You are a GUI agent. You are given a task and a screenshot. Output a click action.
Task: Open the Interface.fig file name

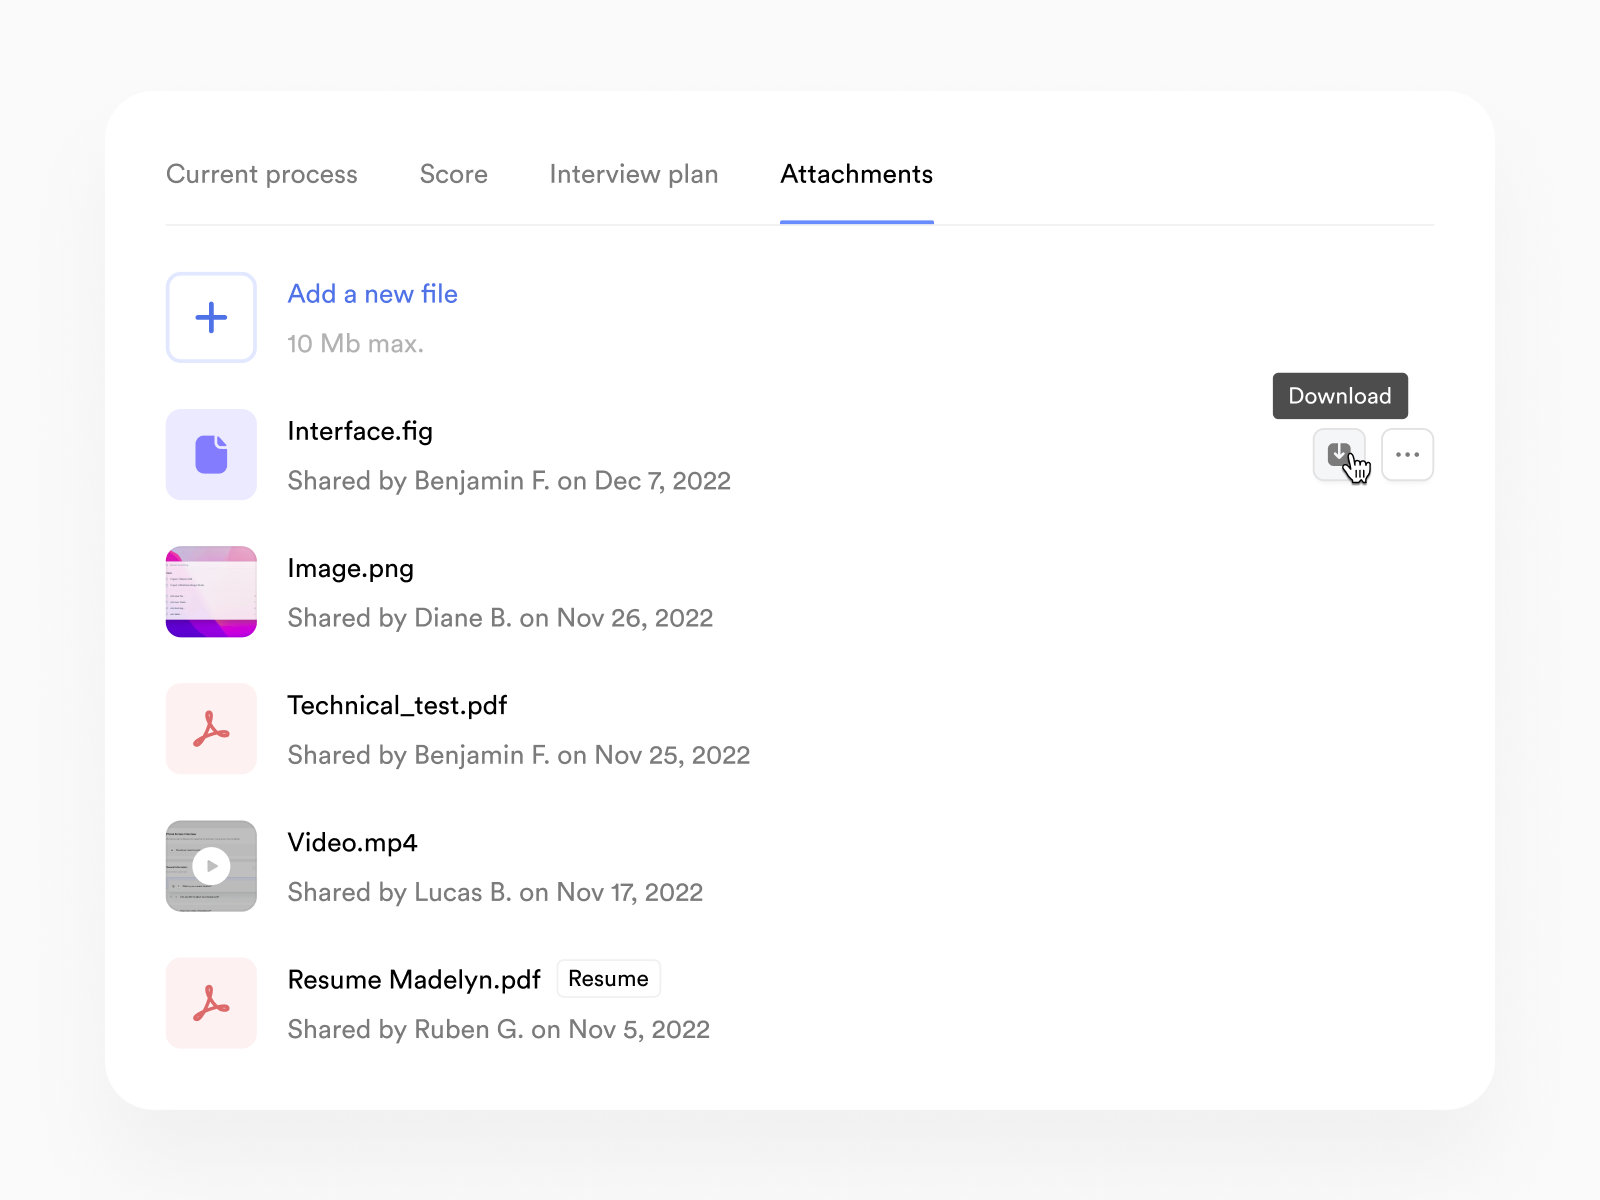[x=360, y=431]
